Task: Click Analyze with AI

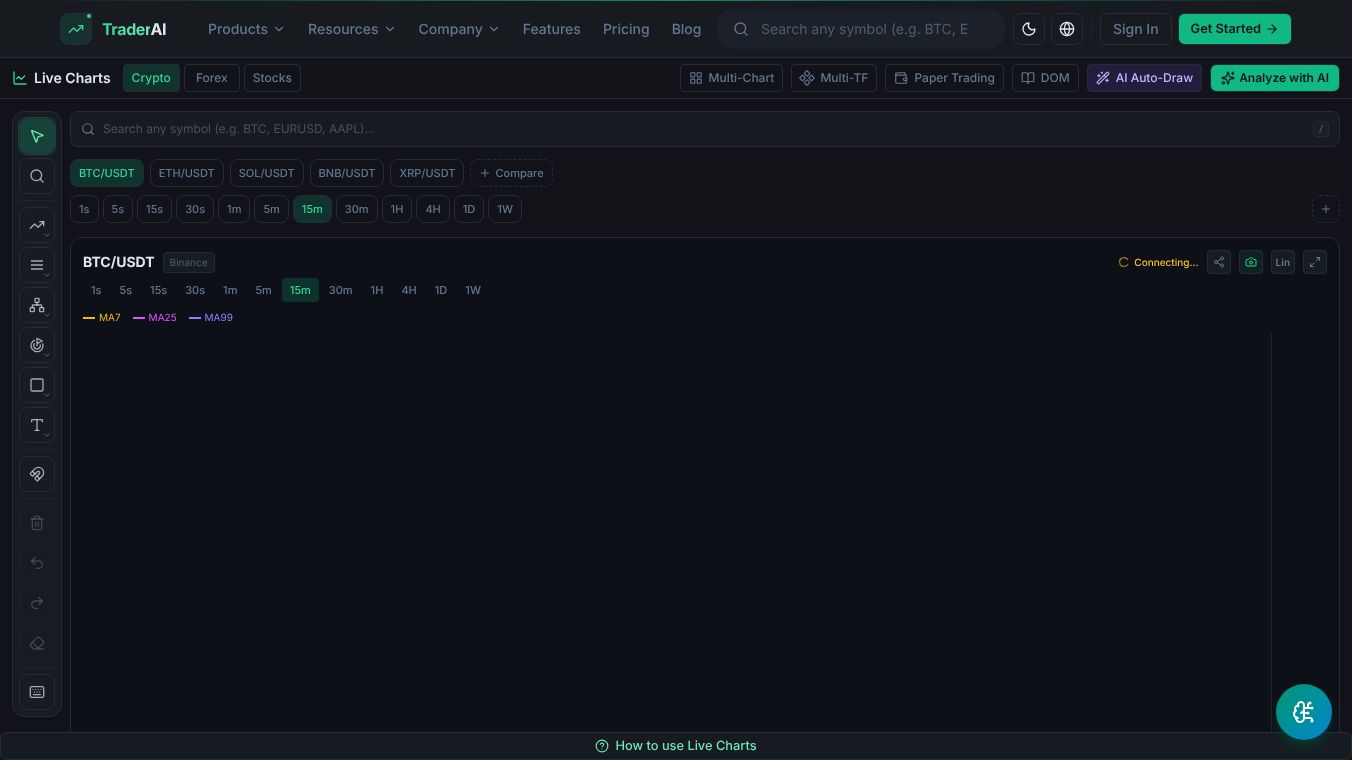Action: pyautogui.click(x=1275, y=78)
